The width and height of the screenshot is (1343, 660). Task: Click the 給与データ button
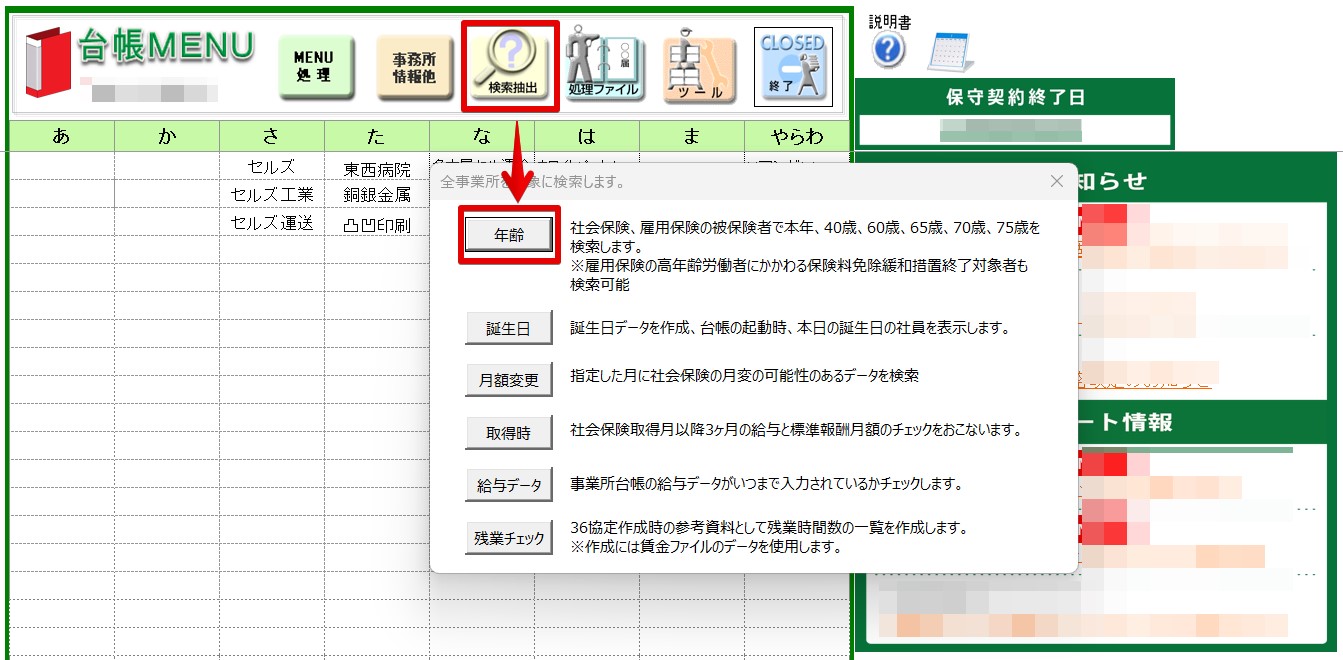[x=509, y=485]
